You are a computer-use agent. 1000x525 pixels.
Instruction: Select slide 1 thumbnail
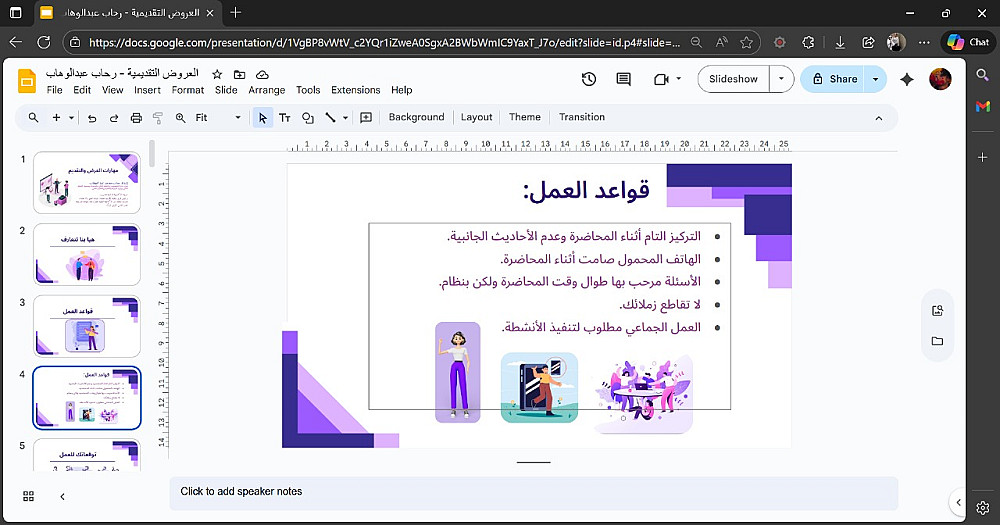[87, 182]
